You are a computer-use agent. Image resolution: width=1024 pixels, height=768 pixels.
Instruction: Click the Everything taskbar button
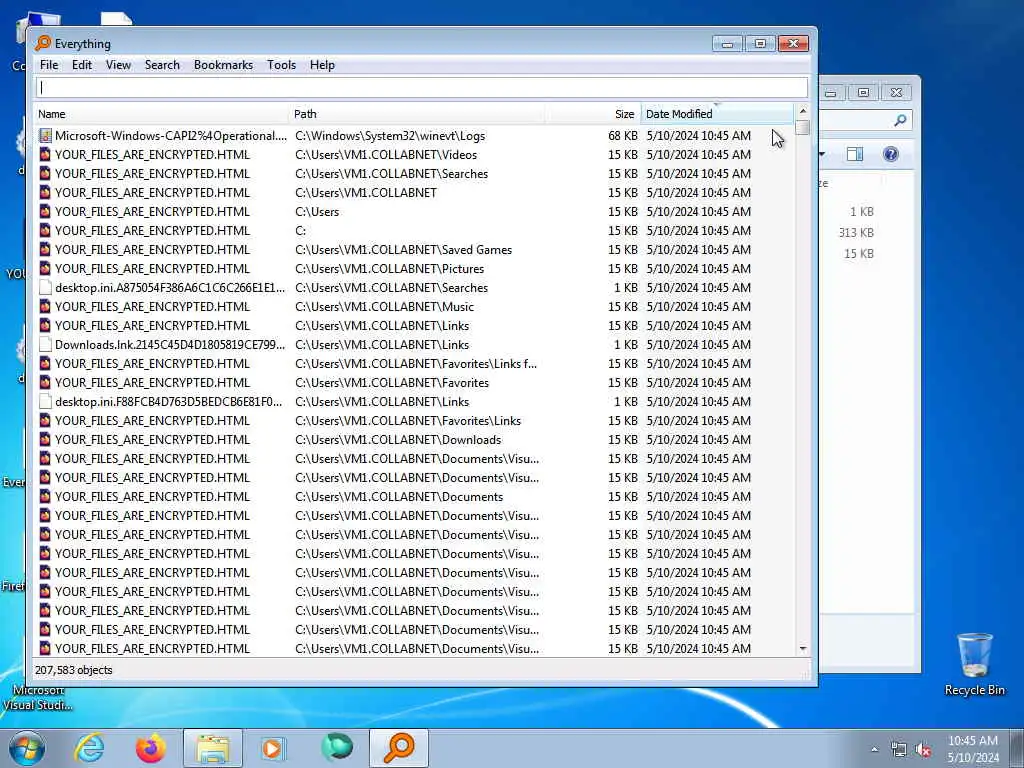(399, 748)
